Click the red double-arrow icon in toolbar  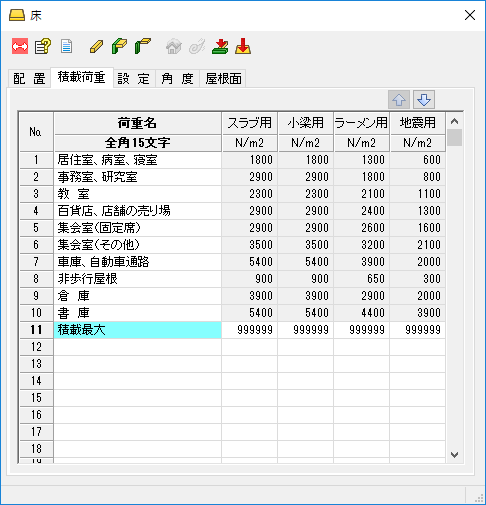[x=20, y=46]
